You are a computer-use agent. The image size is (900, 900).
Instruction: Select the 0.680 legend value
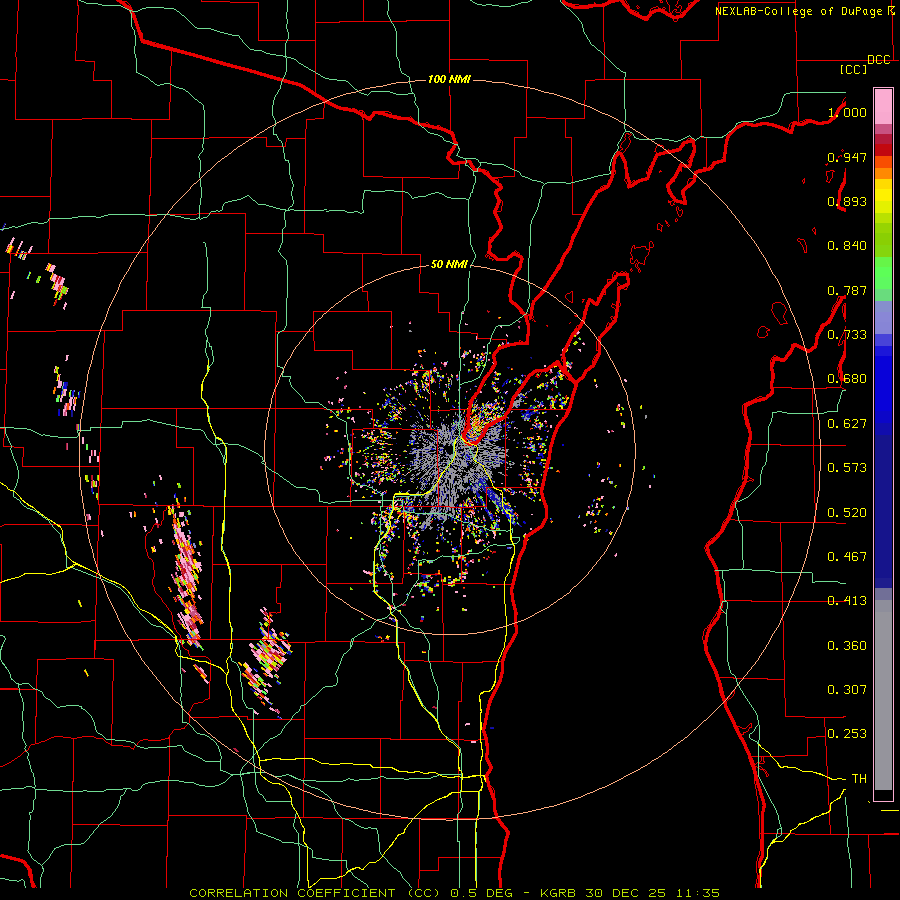point(847,379)
